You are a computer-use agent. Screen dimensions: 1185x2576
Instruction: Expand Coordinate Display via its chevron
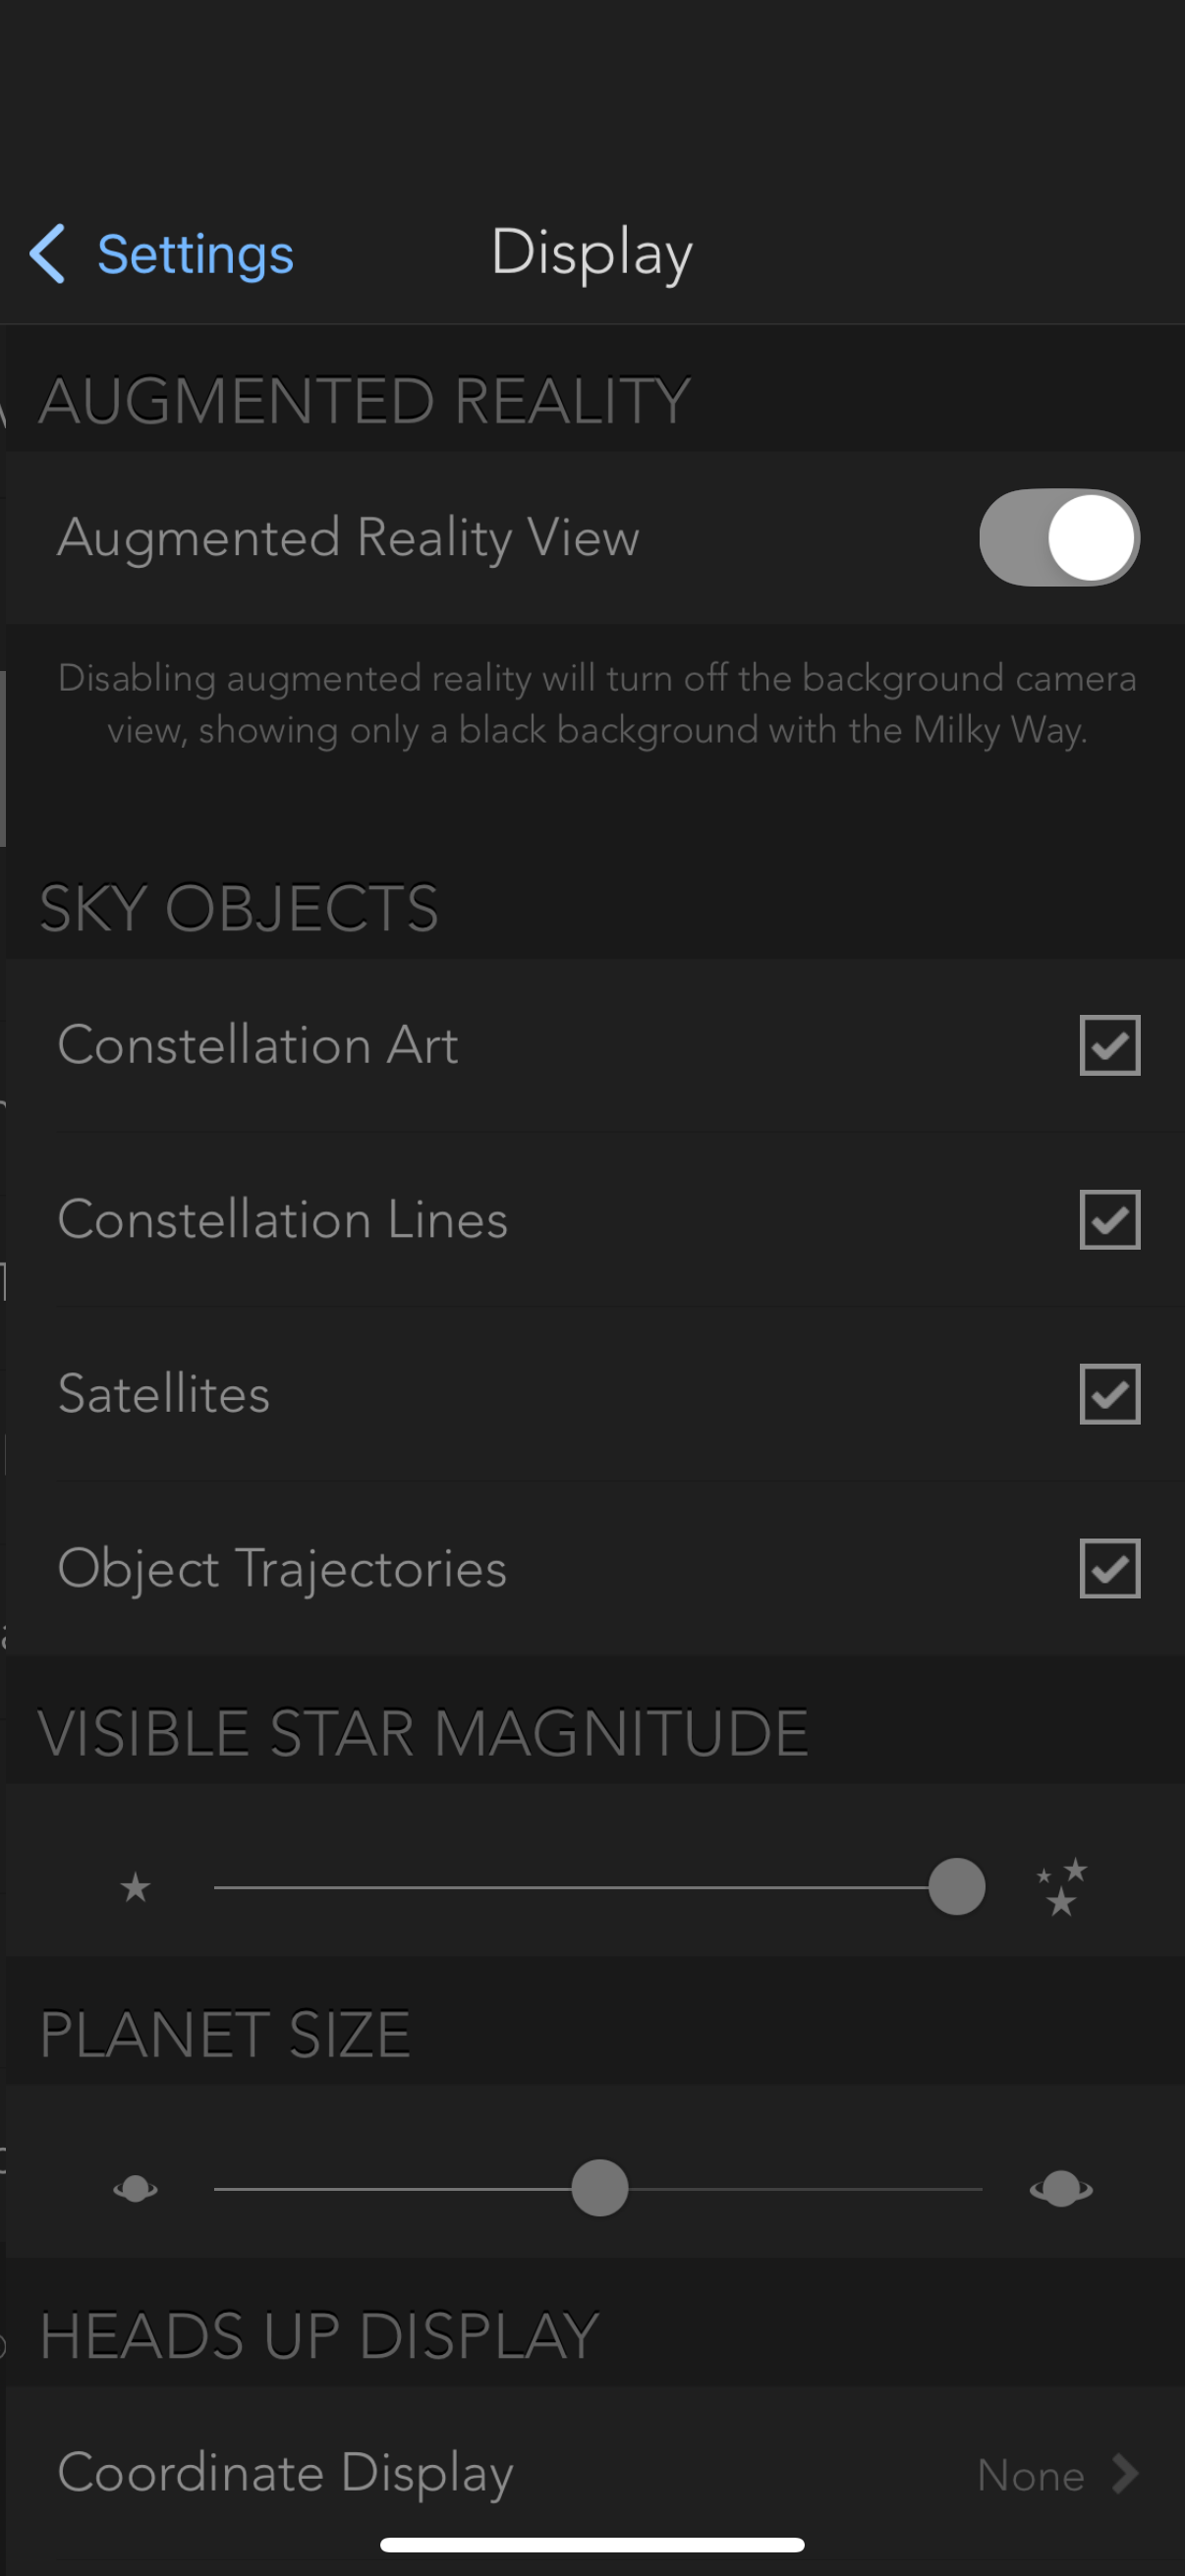click(x=1124, y=2473)
